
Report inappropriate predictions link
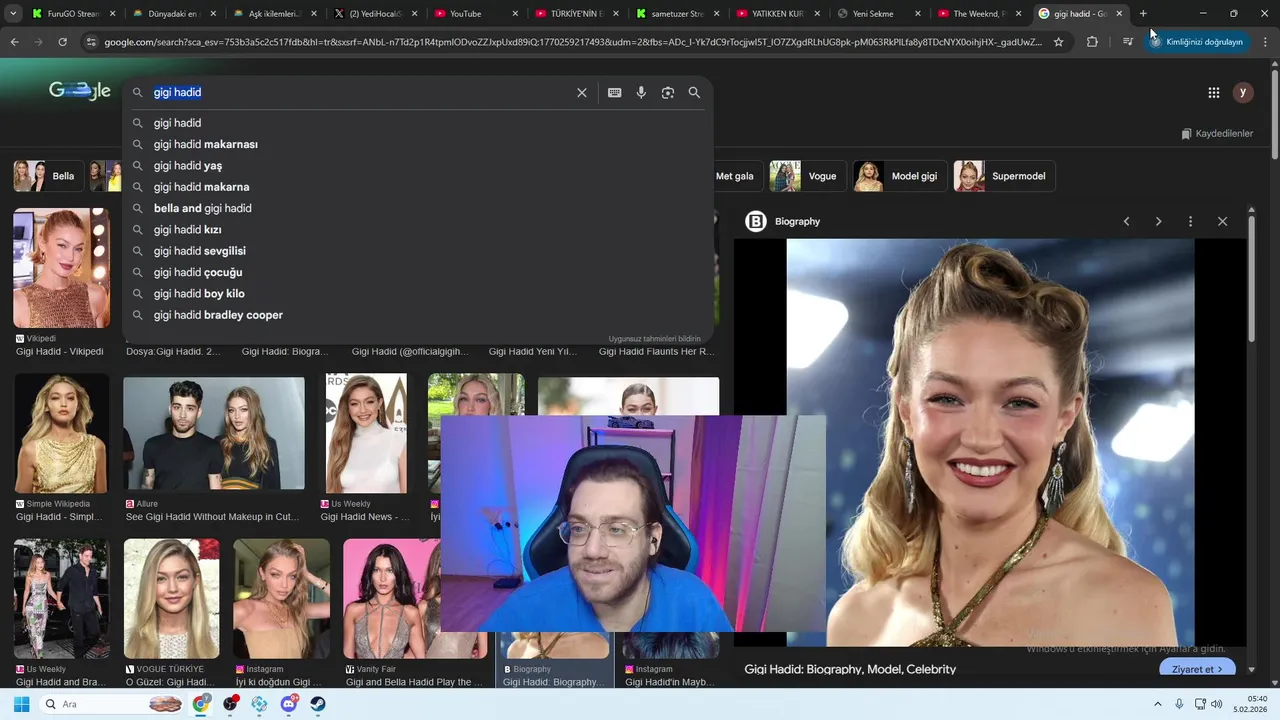pyautogui.click(x=655, y=339)
